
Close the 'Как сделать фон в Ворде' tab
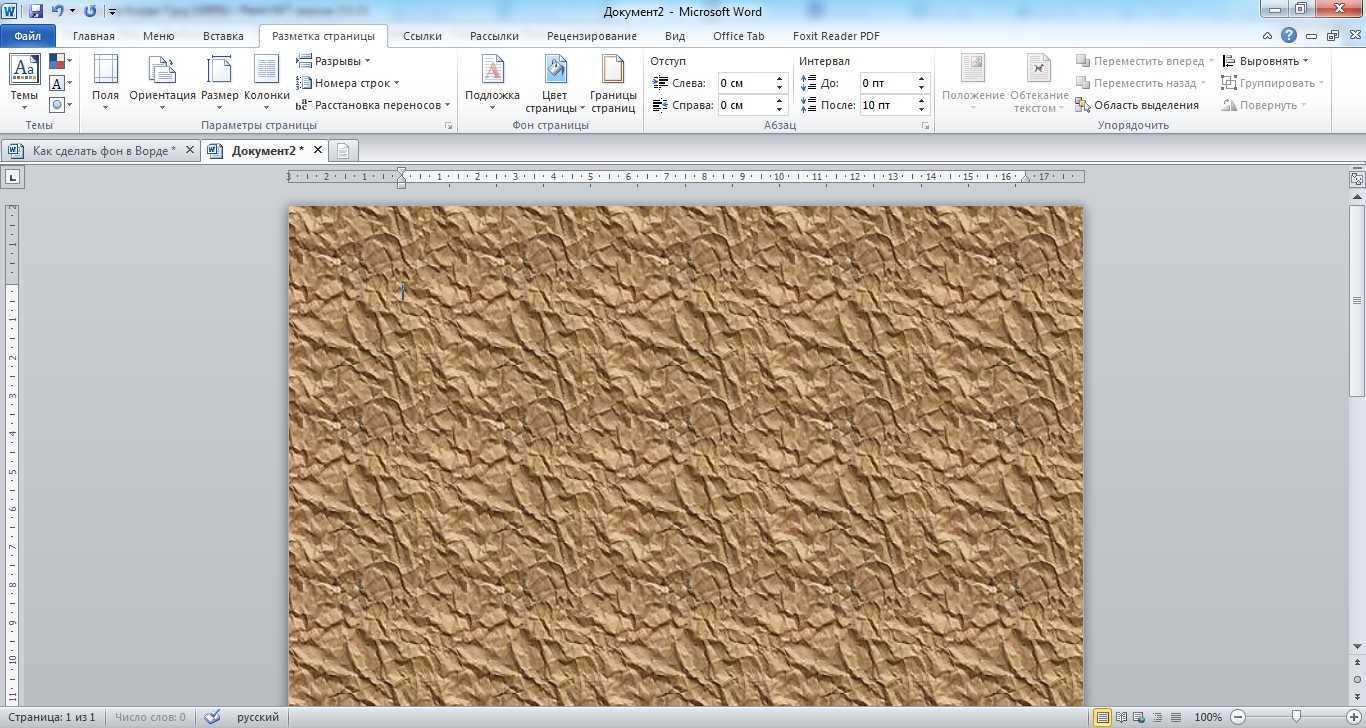tap(190, 150)
